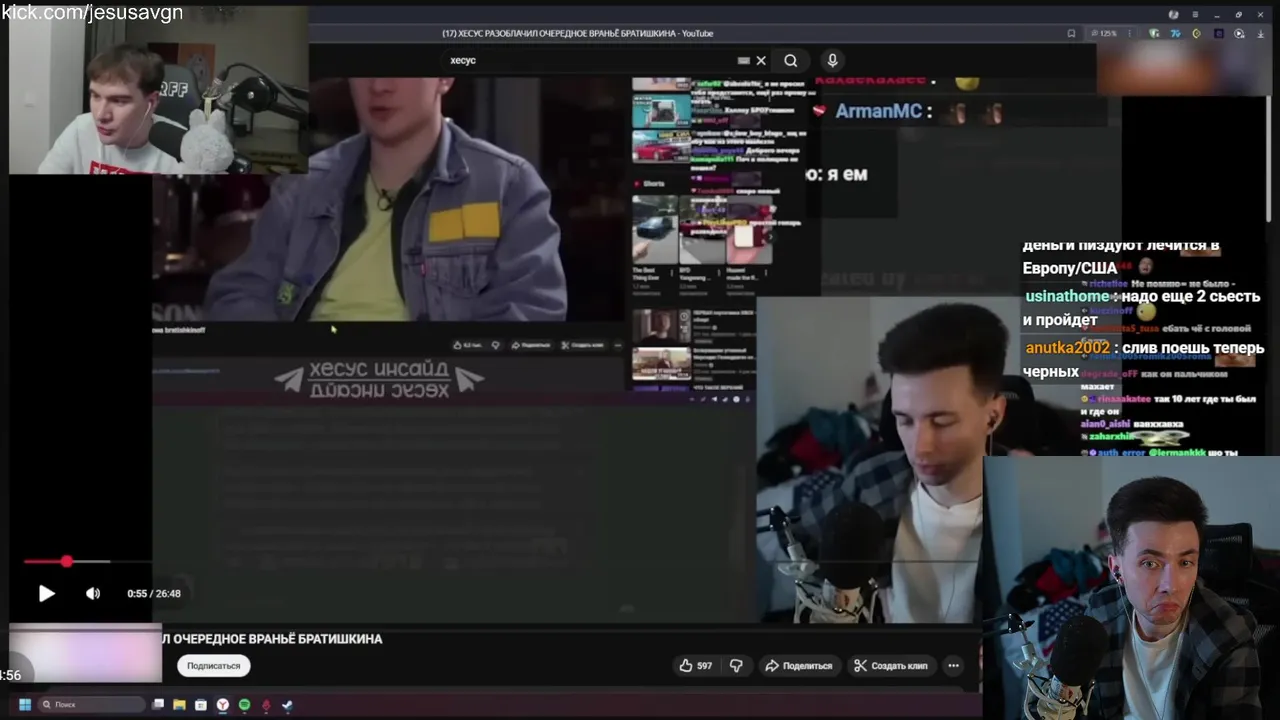Open the dark square extension icon
This screenshot has width=1280, height=720.
[1219, 33]
